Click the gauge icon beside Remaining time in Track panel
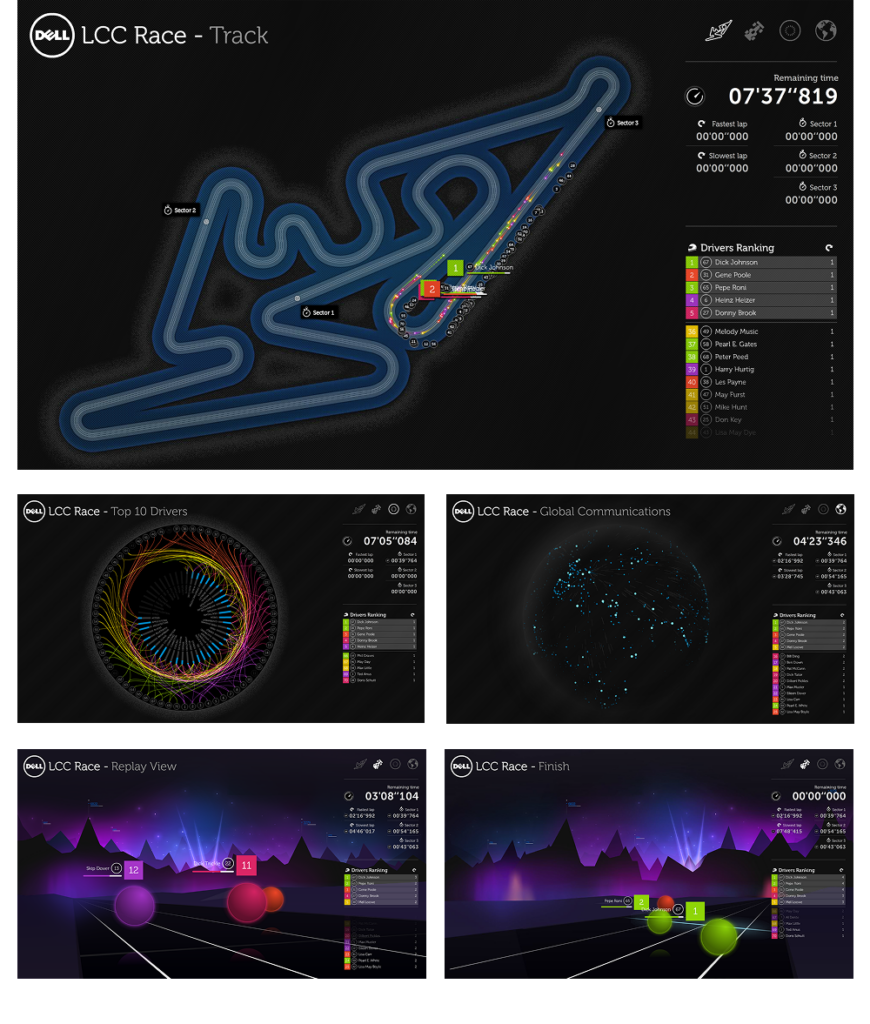The height and width of the screenshot is (1024, 870). click(x=695, y=96)
